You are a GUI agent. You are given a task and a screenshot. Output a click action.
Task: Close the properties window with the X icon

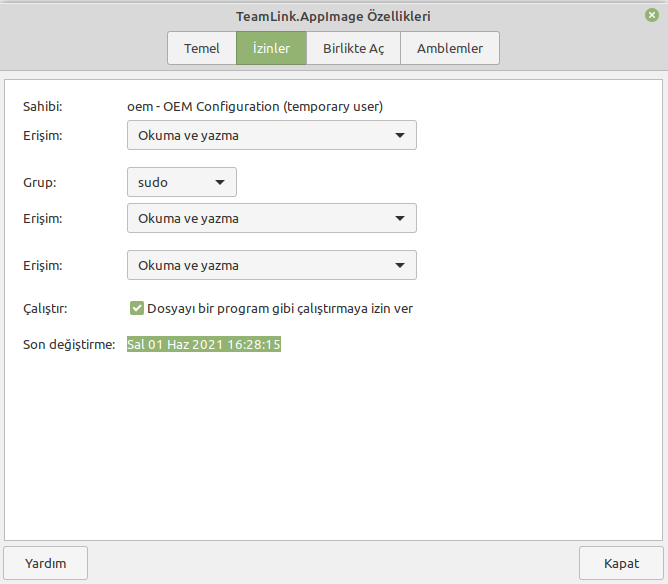click(652, 15)
